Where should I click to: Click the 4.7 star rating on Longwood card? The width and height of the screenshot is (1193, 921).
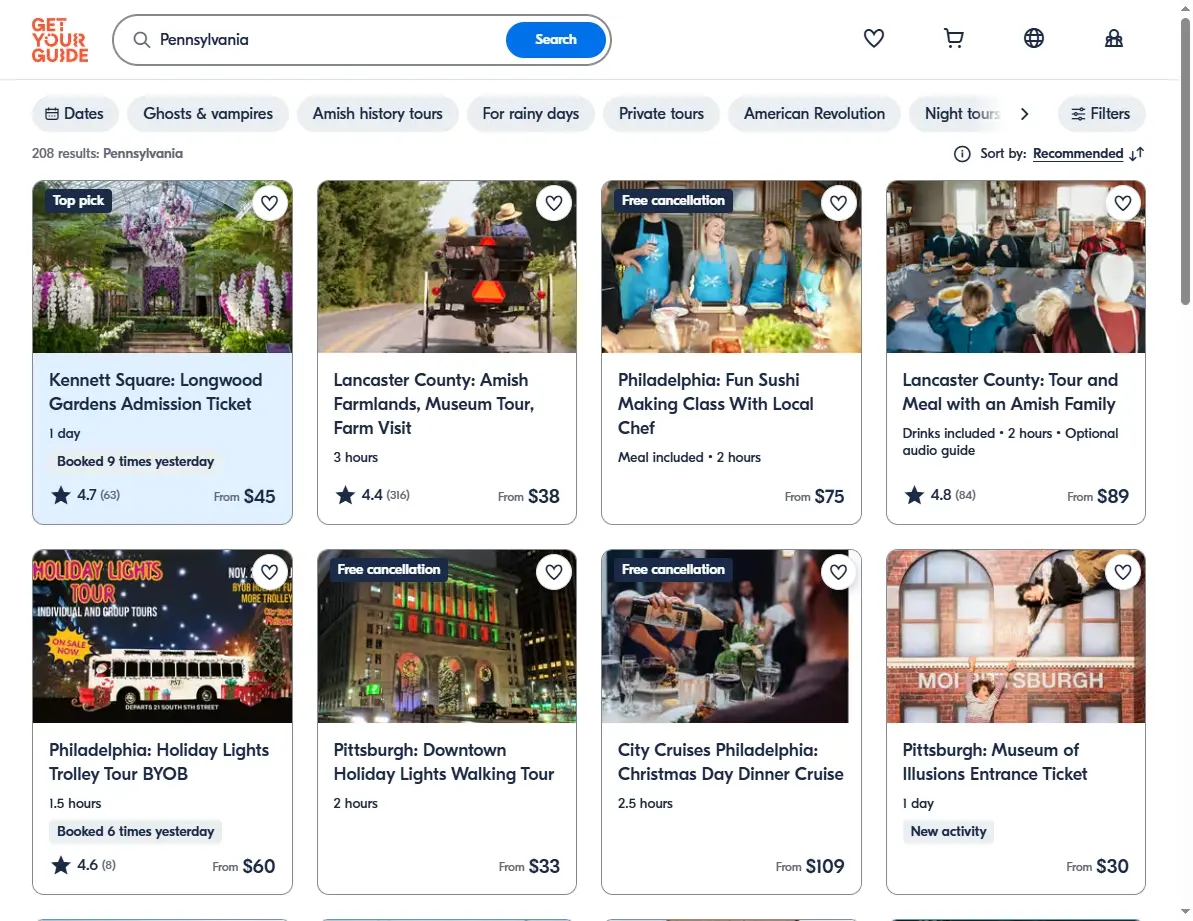pyautogui.click(x=85, y=495)
